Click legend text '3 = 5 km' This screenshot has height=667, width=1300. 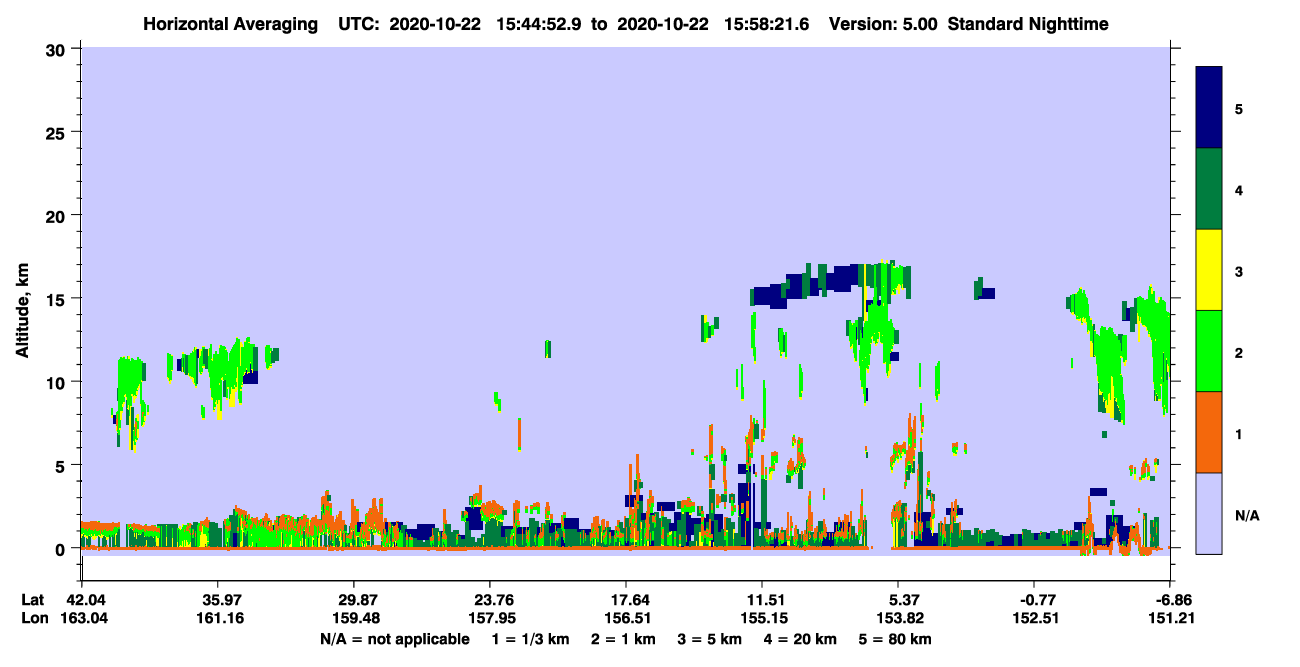pyautogui.click(x=710, y=639)
